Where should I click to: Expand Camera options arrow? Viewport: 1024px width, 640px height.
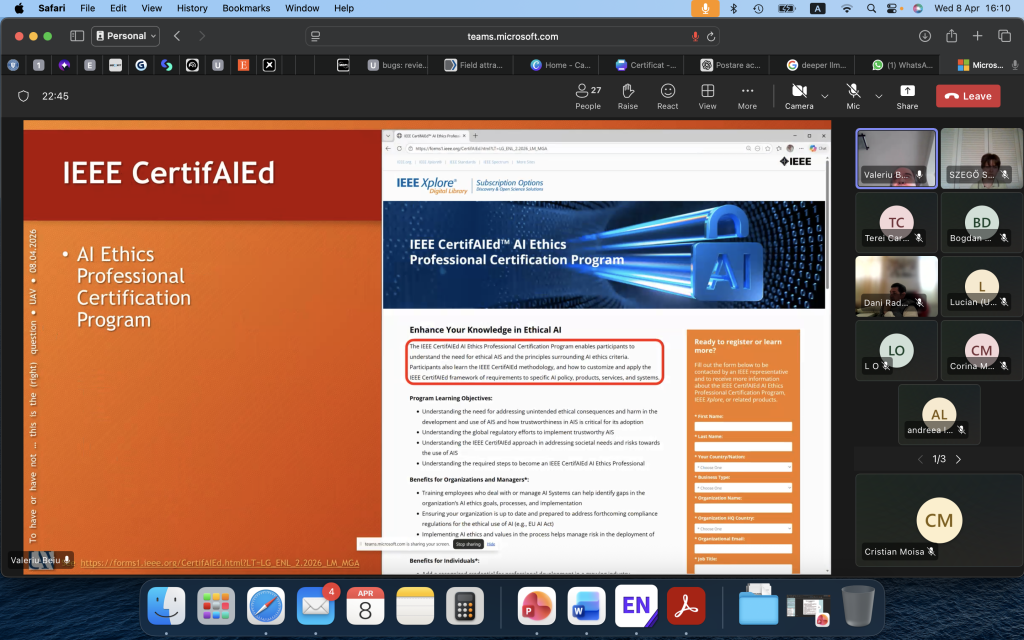coord(825,96)
